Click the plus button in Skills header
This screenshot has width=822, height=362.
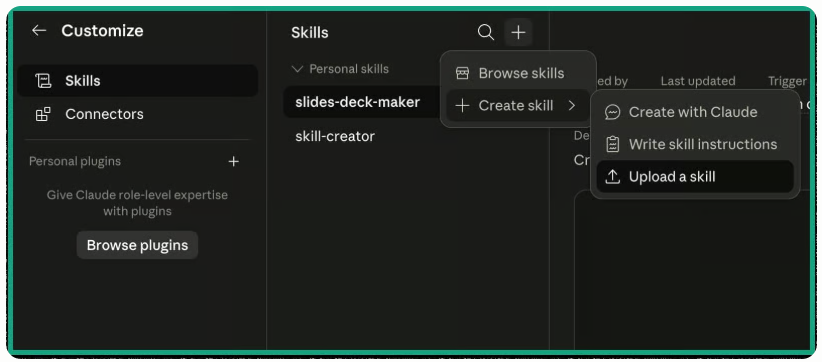click(518, 32)
